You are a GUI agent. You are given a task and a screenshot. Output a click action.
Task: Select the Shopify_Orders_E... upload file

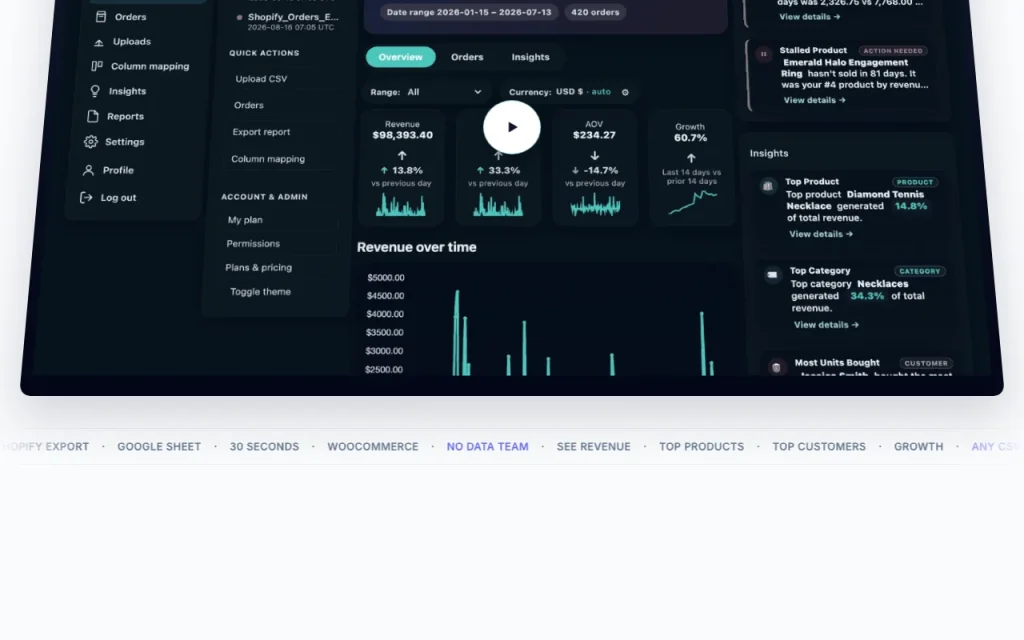[288, 22]
